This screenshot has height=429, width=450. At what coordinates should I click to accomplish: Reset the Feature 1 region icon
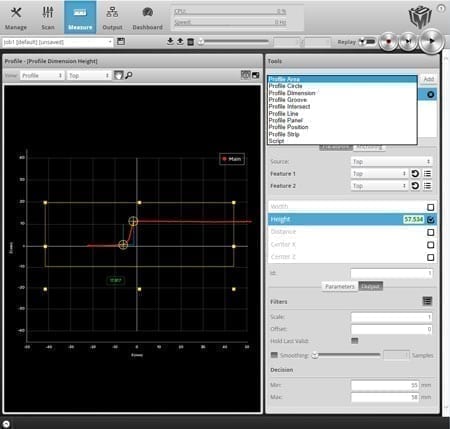click(415, 174)
